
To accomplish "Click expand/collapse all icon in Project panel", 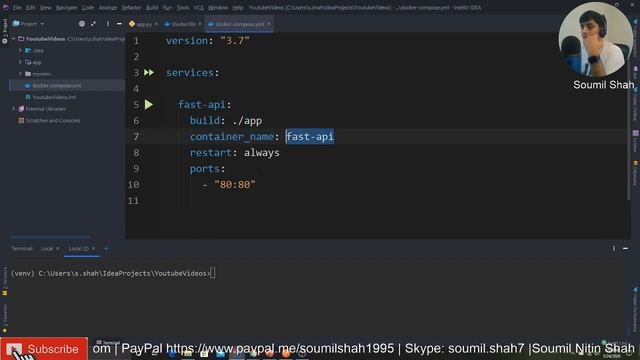I will click(x=93, y=24).
